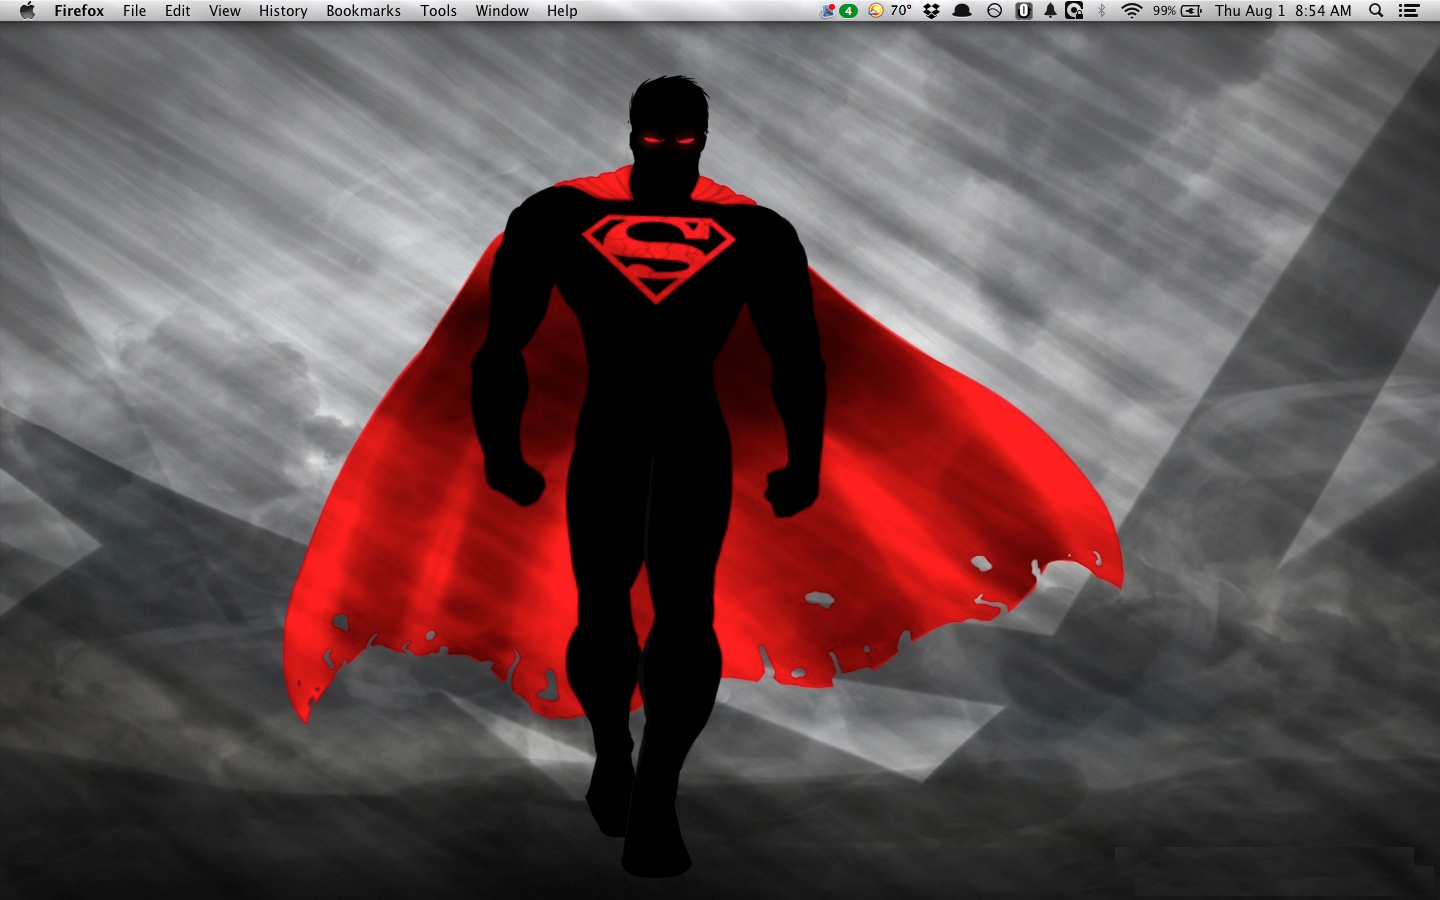Open the Wi-Fi status menu
This screenshot has width=1440, height=900.
[1131, 11]
